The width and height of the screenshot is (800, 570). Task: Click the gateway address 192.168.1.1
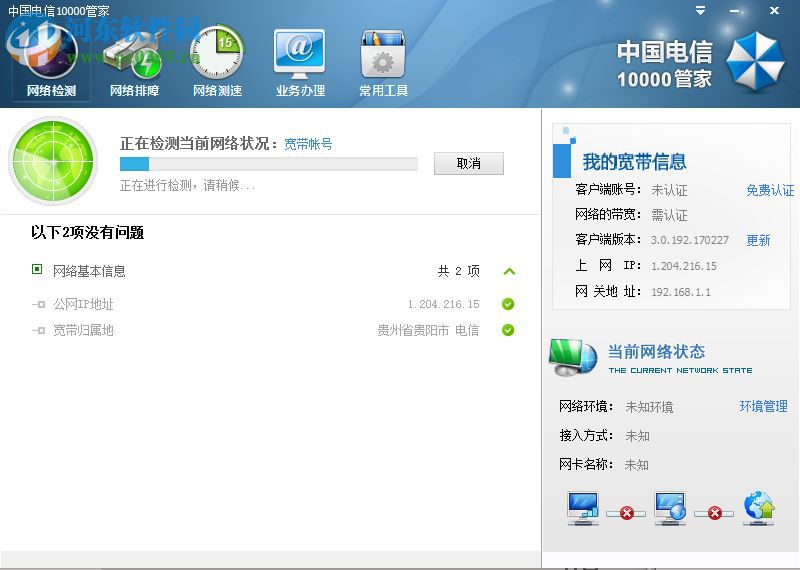(x=681, y=292)
